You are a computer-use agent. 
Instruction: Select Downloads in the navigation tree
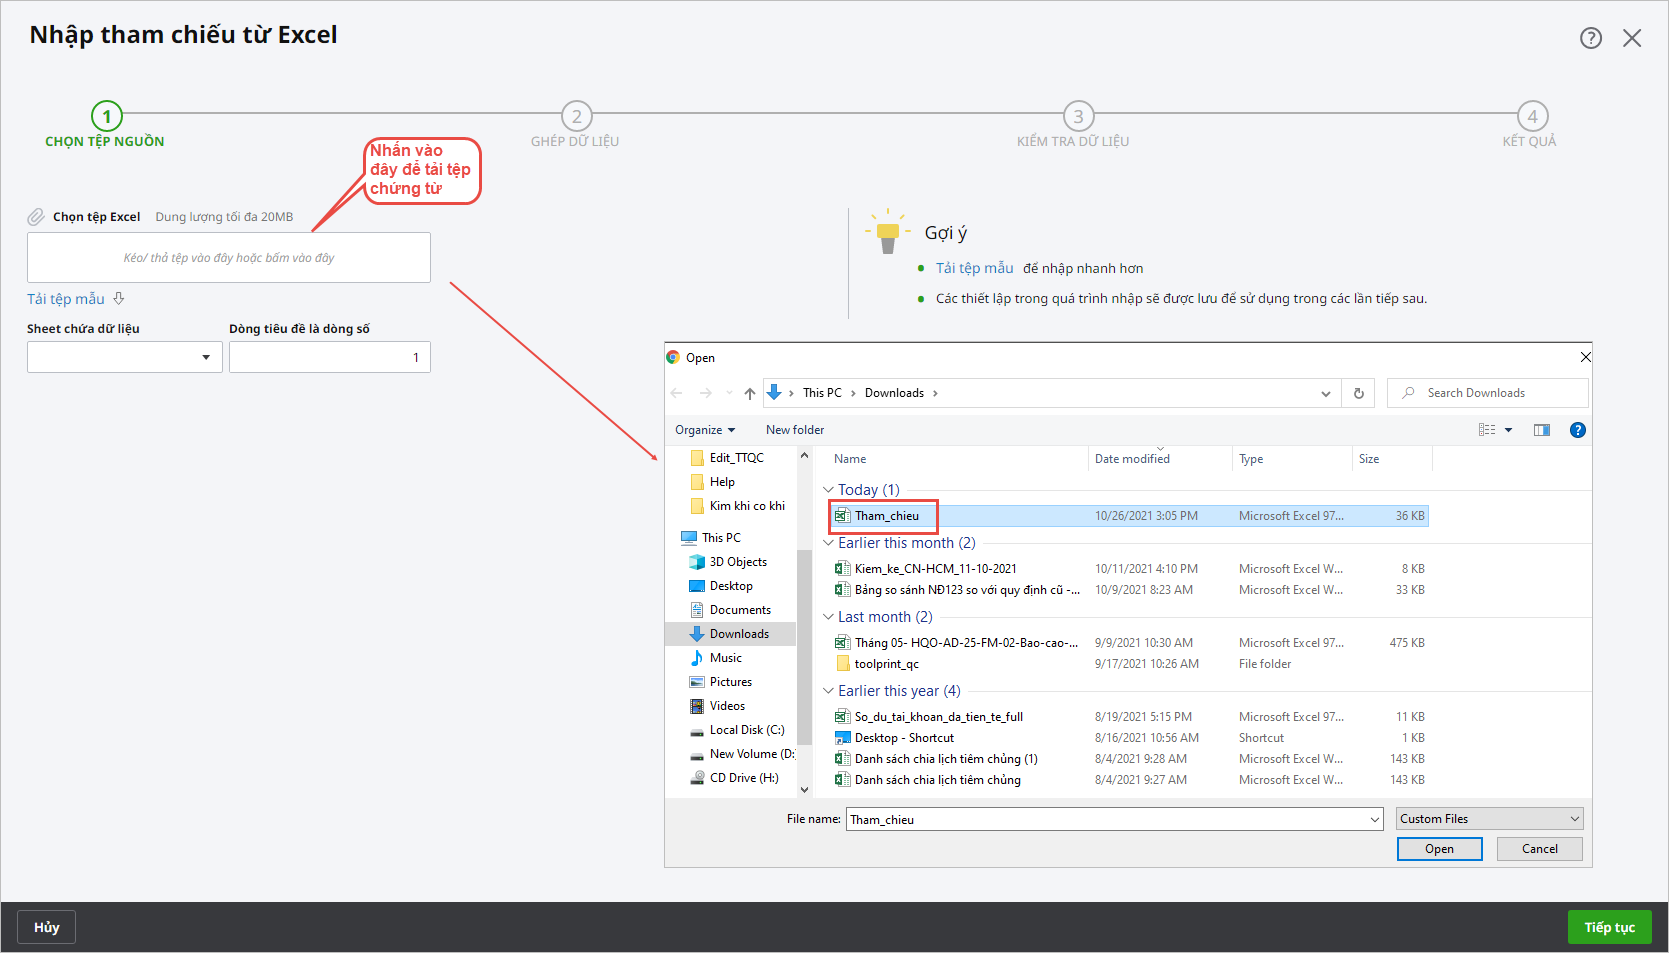tap(738, 634)
